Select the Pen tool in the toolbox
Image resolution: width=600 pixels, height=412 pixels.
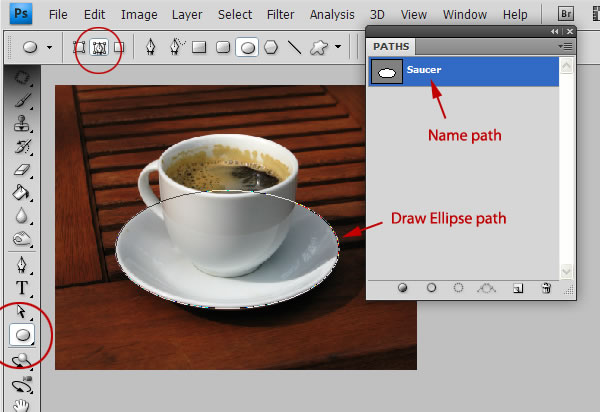click(21, 265)
